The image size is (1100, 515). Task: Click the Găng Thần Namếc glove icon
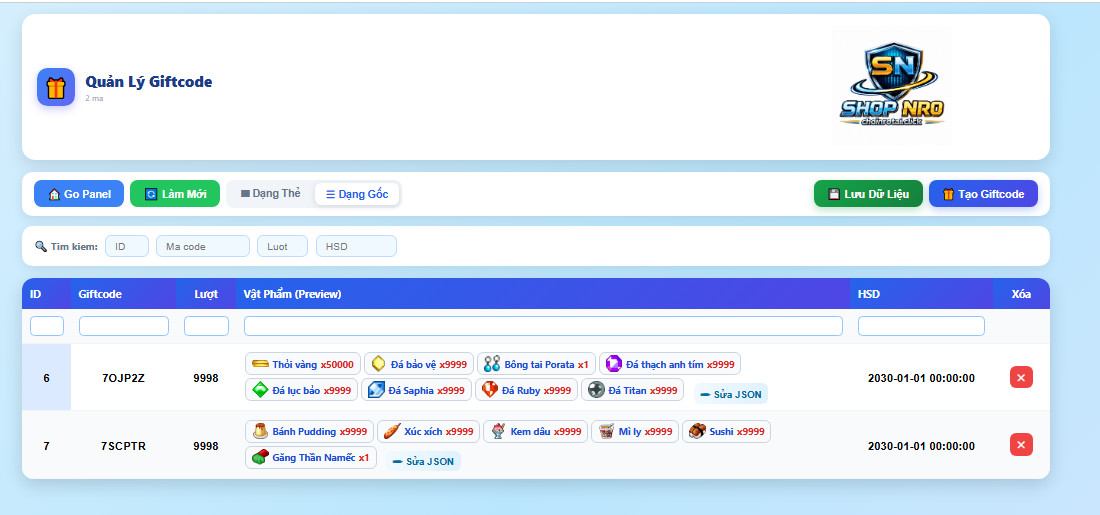[x=260, y=457]
